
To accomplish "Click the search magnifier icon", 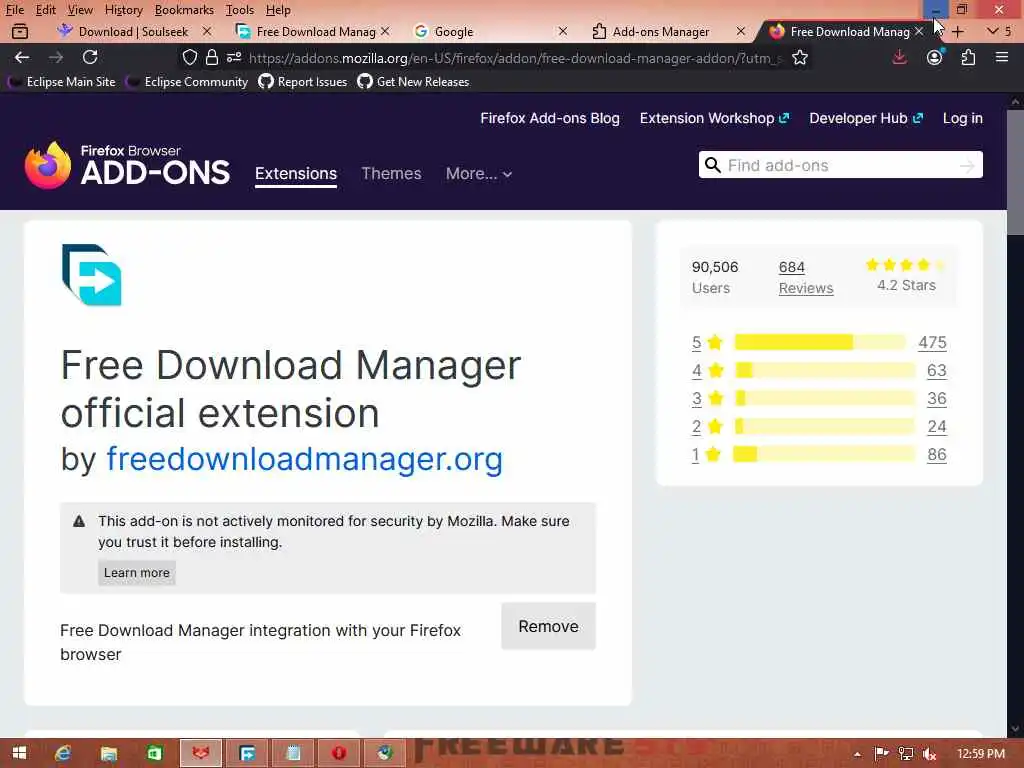I will (713, 165).
